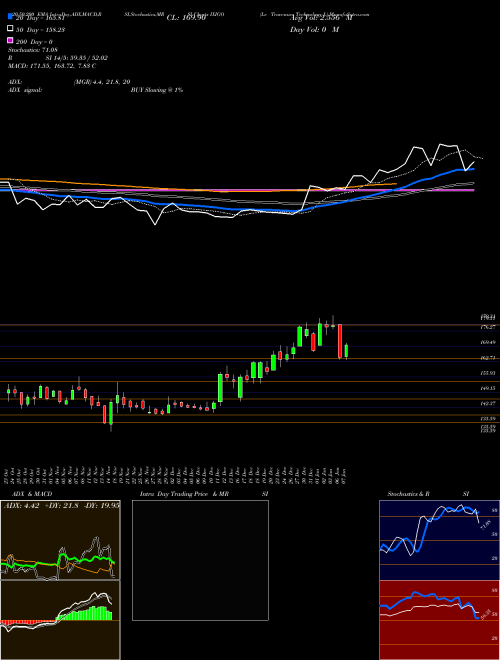Click the 'MACD: 171.55, 163.72, 7.83 C' readout

tap(52, 66)
